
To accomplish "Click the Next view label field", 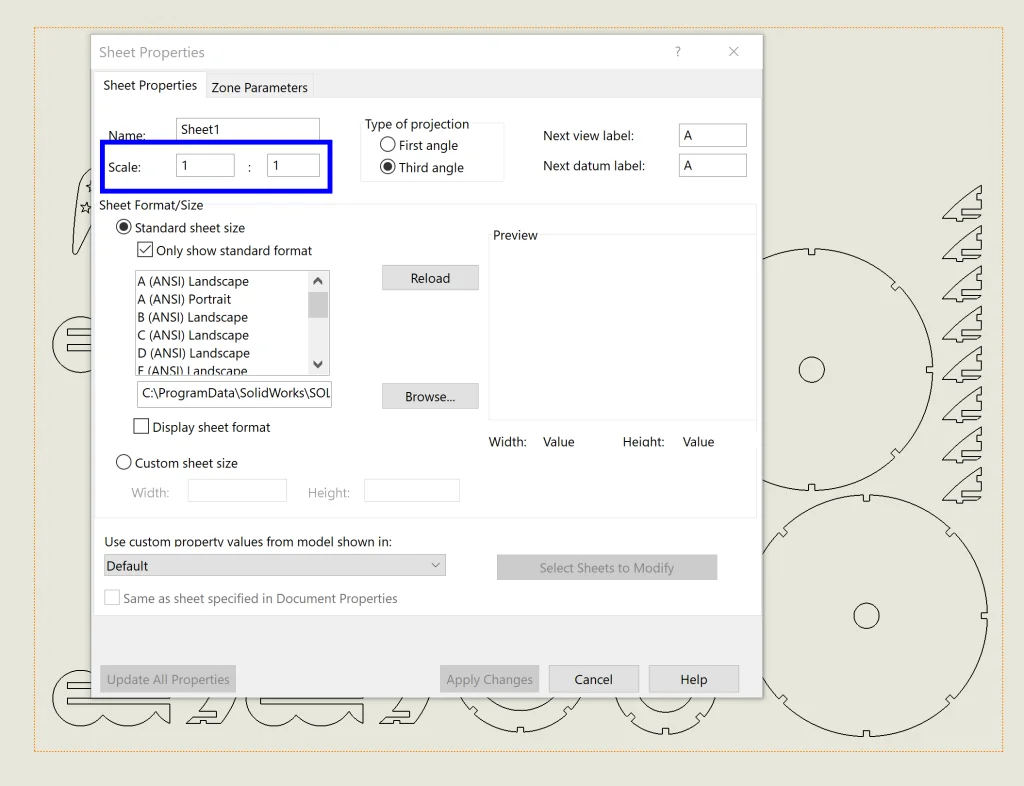I will click(x=712, y=135).
